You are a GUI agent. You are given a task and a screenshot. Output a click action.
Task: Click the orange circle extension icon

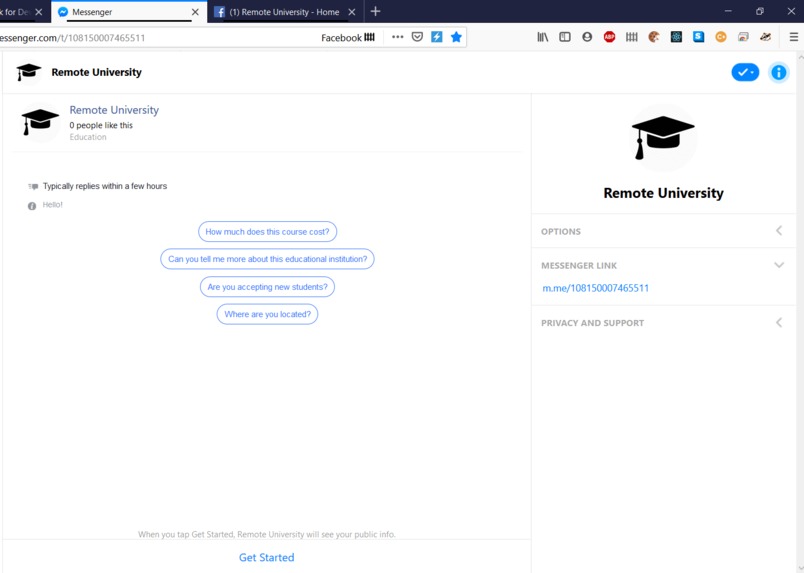pyautogui.click(x=721, y=37)
